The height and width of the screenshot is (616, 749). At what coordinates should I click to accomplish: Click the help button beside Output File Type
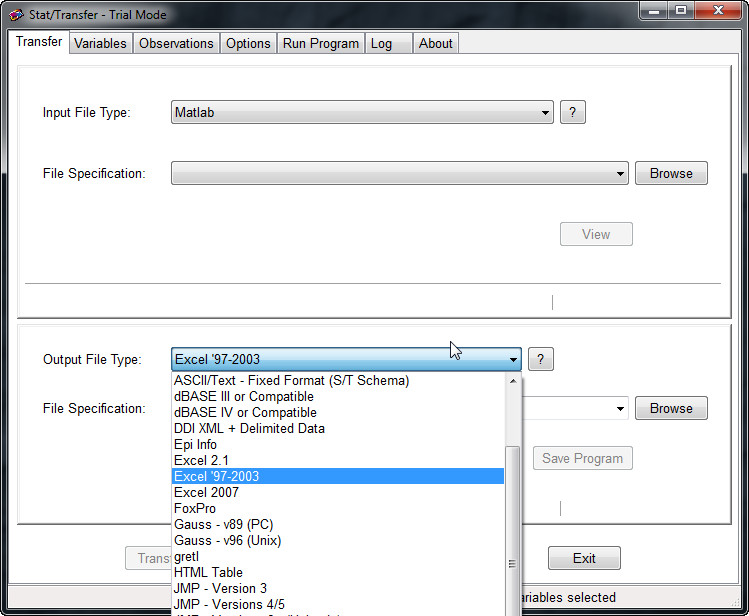tap(541, 359)
